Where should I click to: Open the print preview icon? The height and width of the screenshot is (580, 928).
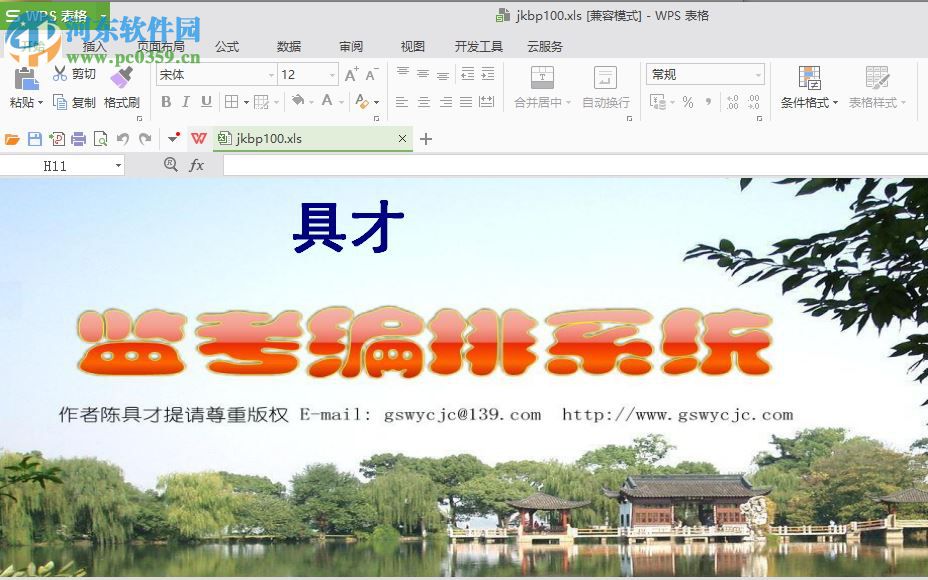pos(101,138)
